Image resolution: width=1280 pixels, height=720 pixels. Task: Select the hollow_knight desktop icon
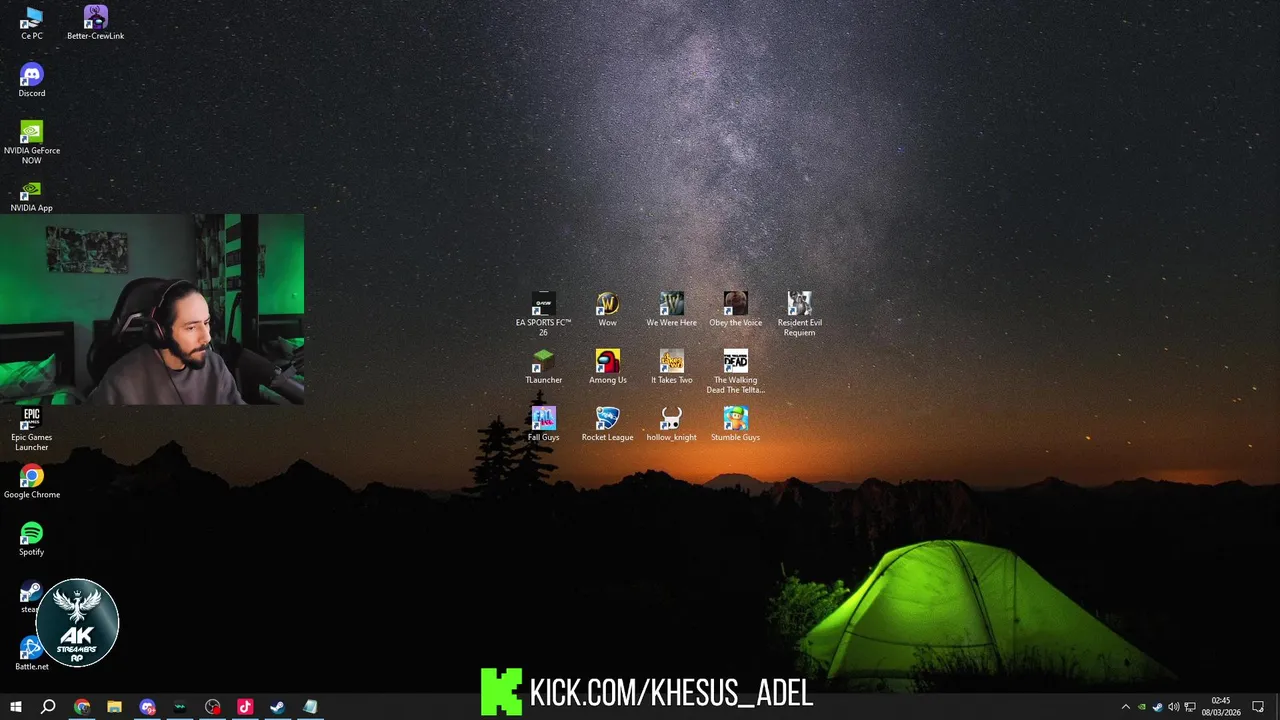[x=671, y=424]
